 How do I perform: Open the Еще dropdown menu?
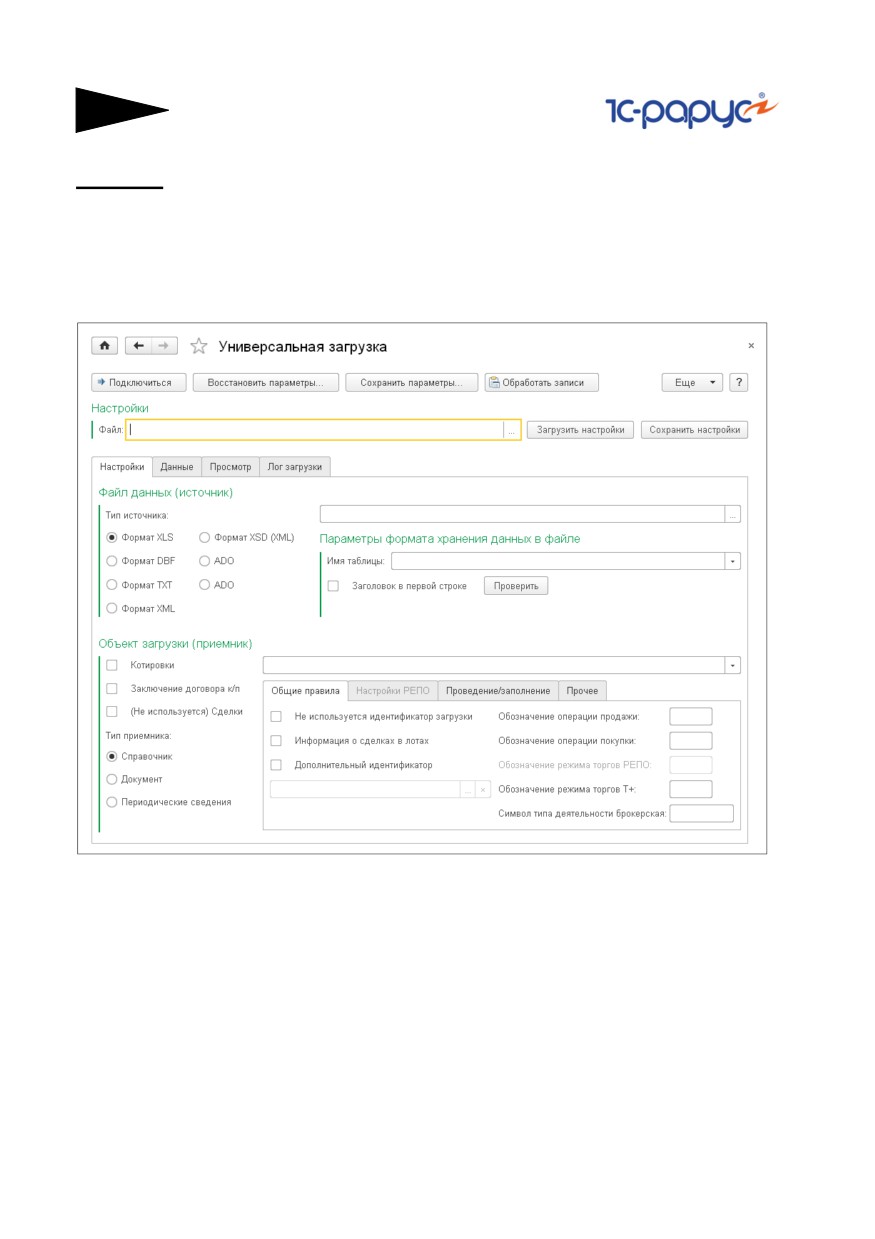(x=692, y=382)
